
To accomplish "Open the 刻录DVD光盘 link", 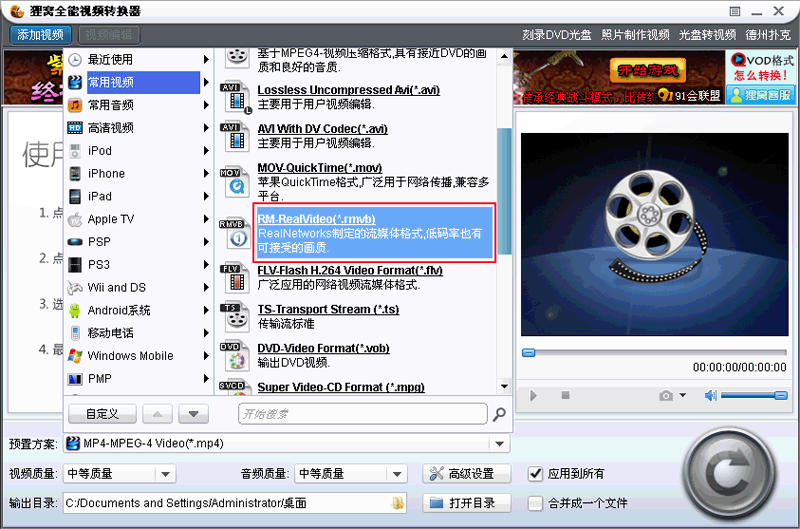I will 557,35.
